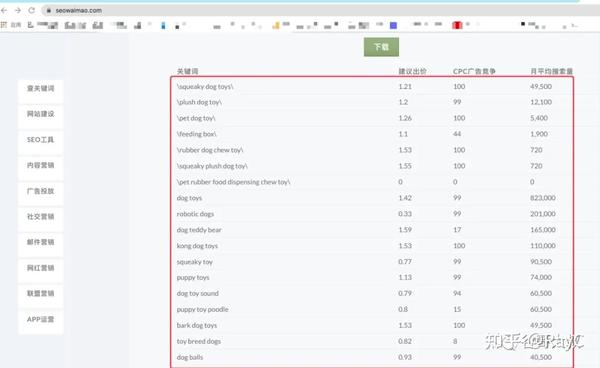Click the 'puppy toys' keyword
The image size is (600, 368).
point(193,277)
